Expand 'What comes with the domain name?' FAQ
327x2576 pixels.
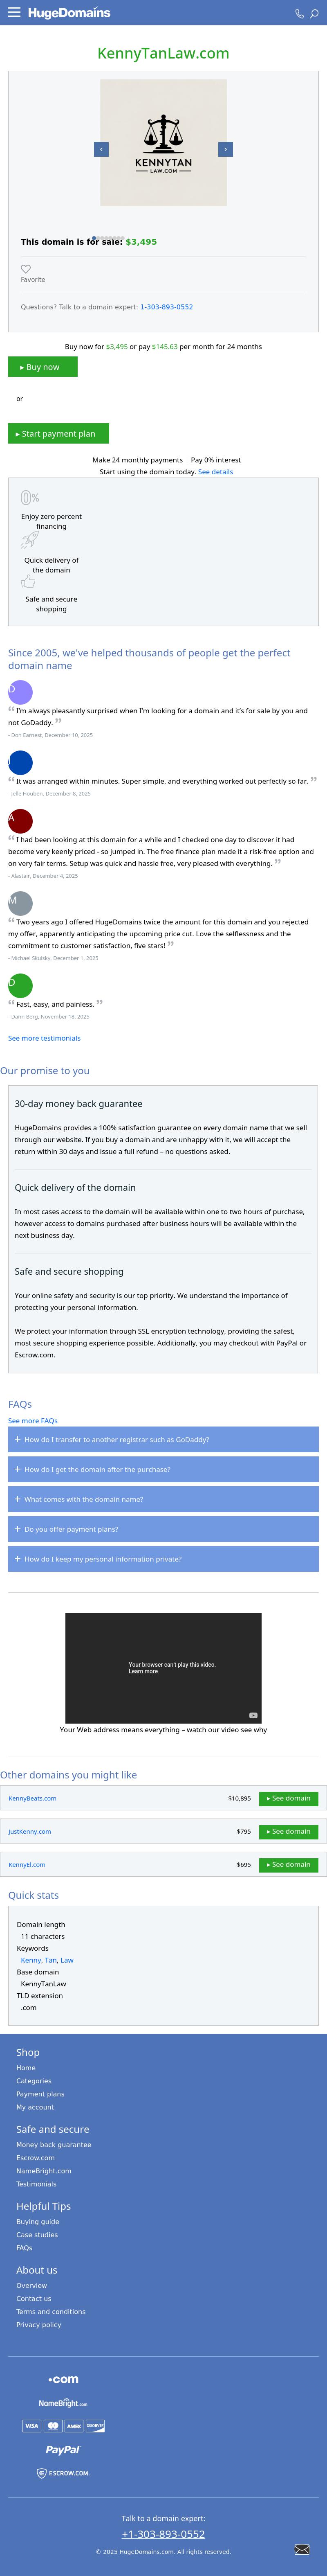(x=163, y=1499)
